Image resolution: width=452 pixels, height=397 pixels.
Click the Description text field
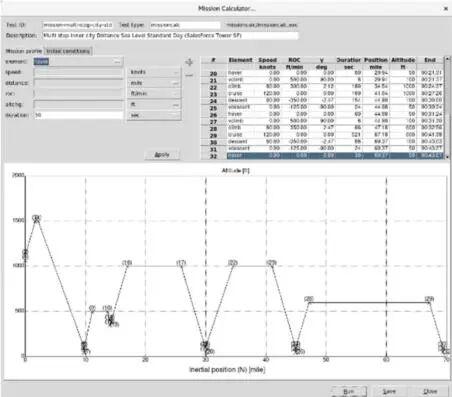[x=170, y=35]
